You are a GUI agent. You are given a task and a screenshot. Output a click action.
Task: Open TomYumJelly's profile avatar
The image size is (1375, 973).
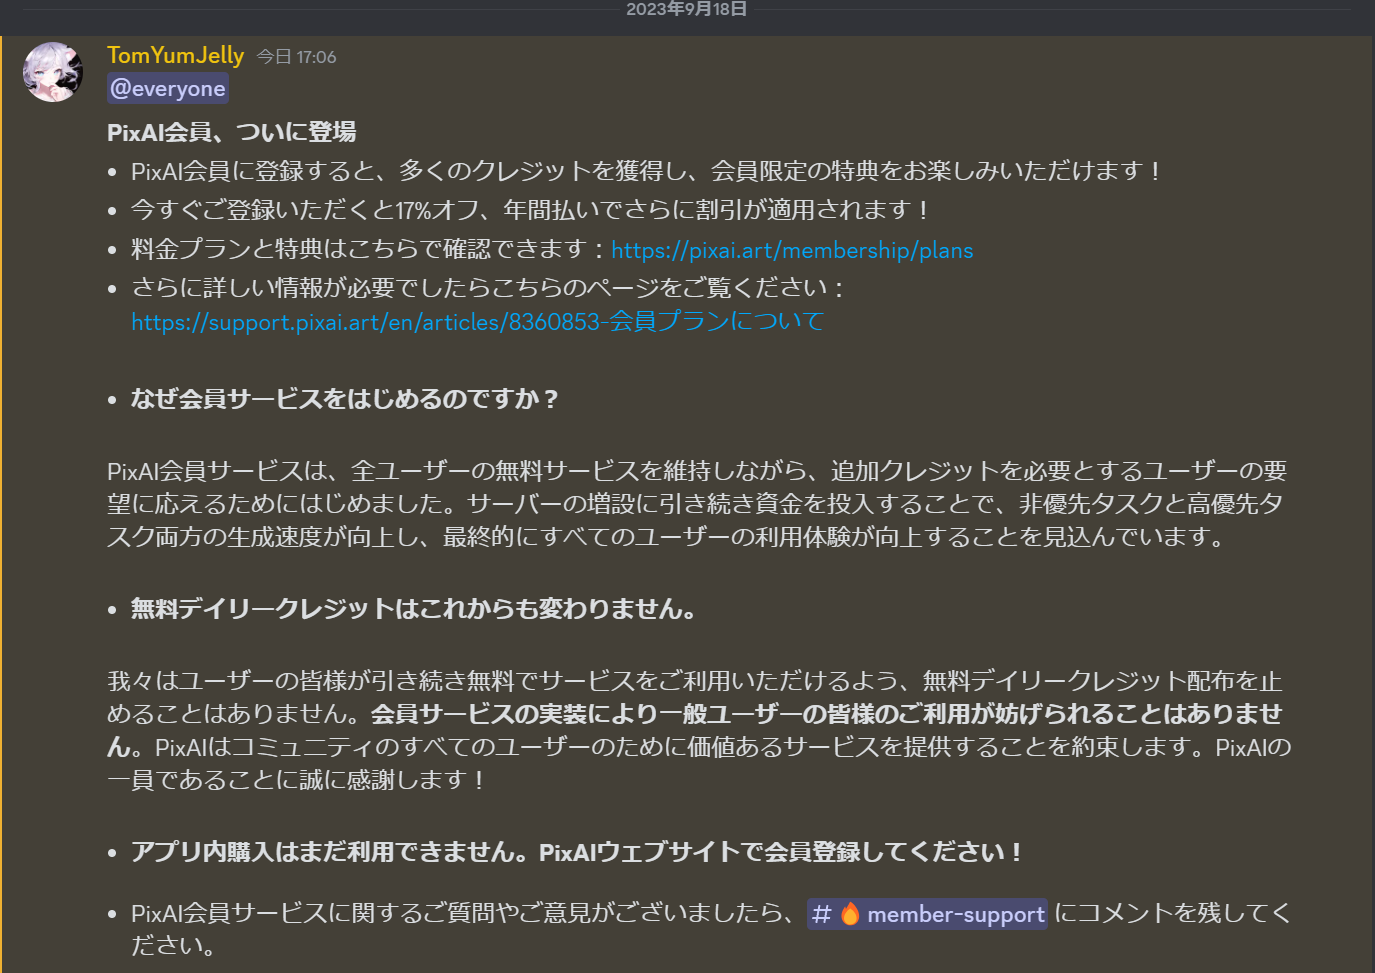(53, 72)
